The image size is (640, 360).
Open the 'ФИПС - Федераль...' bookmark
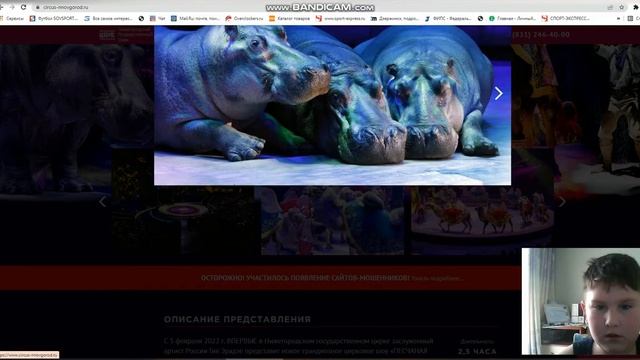pyautogui.click(x=448, y=18)
